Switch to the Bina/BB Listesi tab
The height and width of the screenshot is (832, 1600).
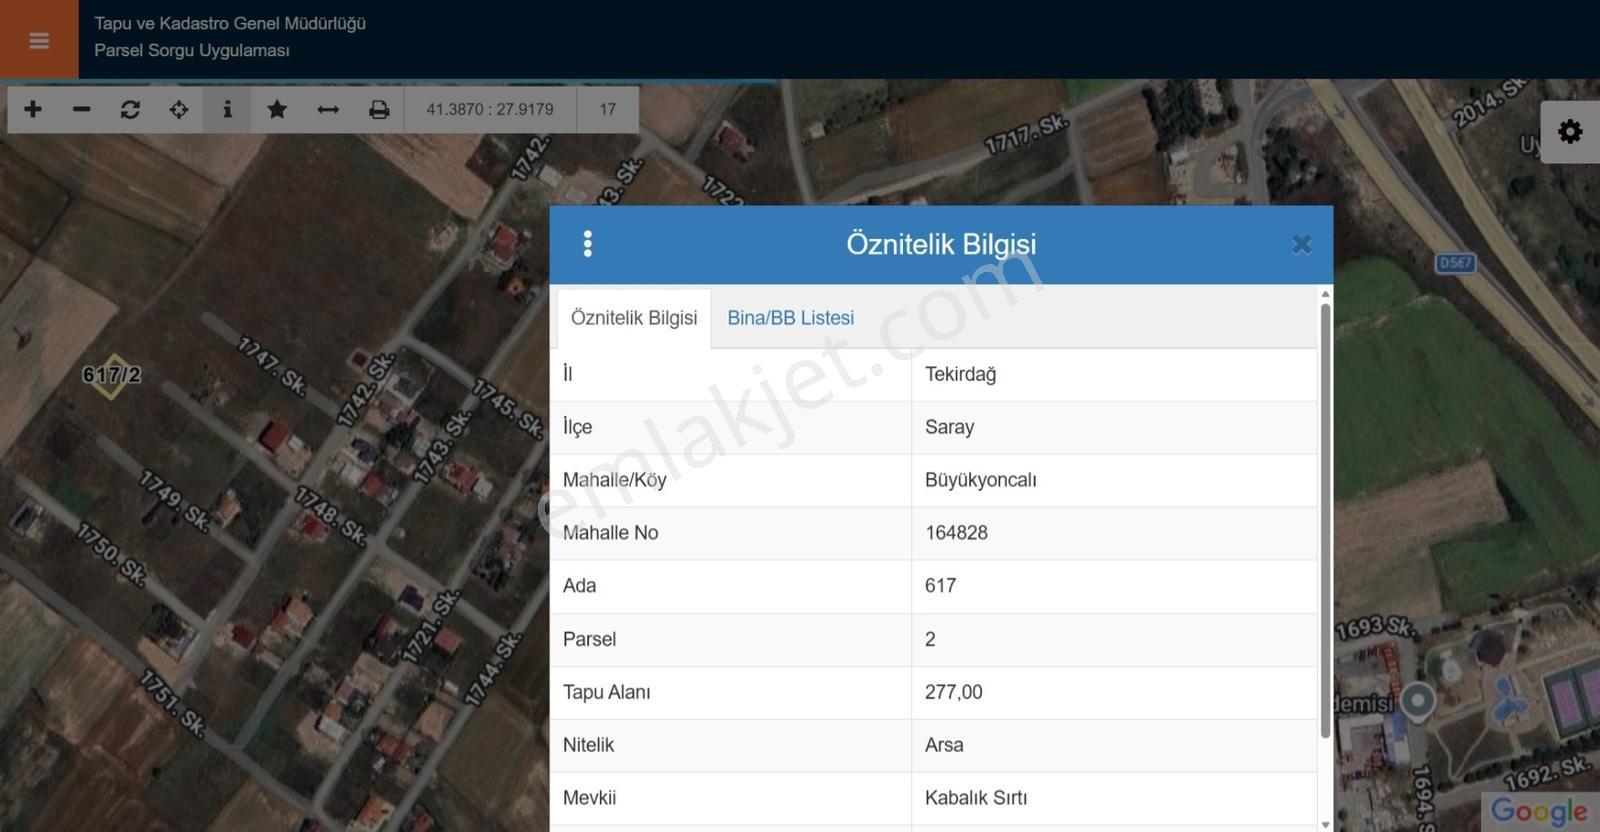790,318
